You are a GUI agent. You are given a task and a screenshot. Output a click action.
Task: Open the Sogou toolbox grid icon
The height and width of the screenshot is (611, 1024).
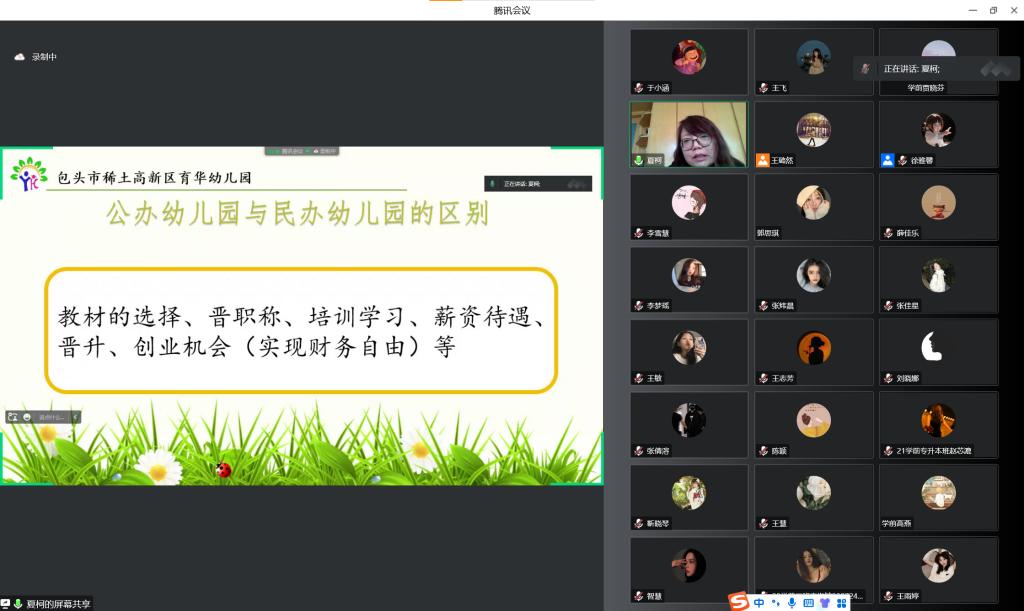pos(841,603)
